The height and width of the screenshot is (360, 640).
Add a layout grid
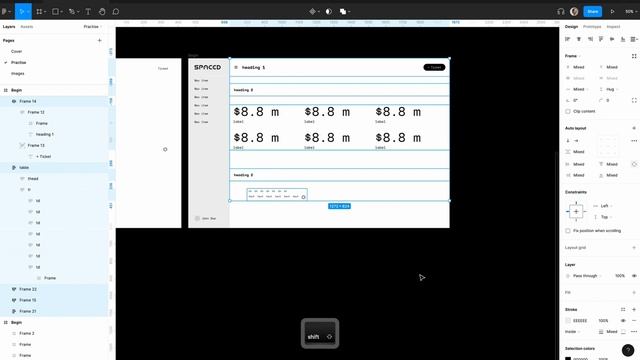[x=634, y=247]
